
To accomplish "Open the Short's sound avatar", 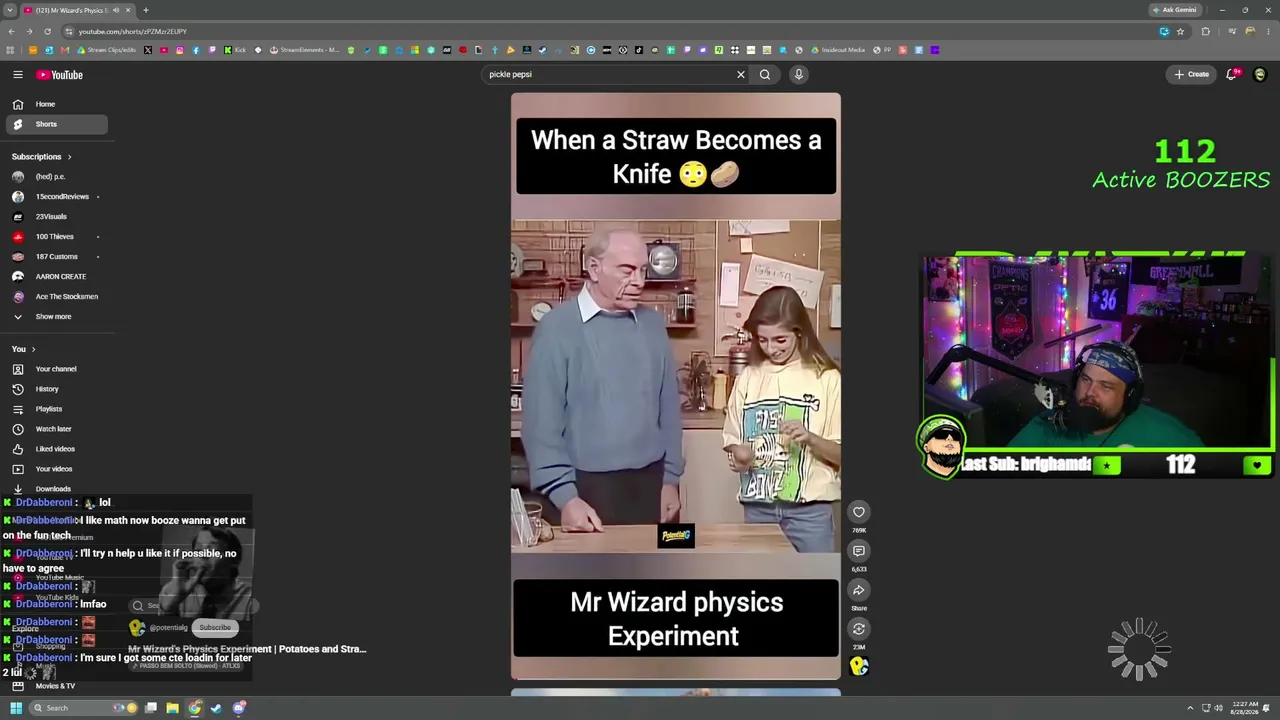I will click(859, 666).
